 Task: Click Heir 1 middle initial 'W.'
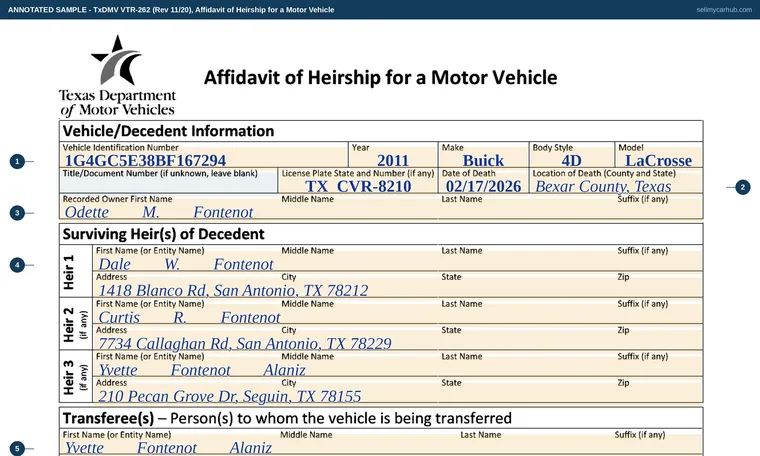tap(172, 264)
